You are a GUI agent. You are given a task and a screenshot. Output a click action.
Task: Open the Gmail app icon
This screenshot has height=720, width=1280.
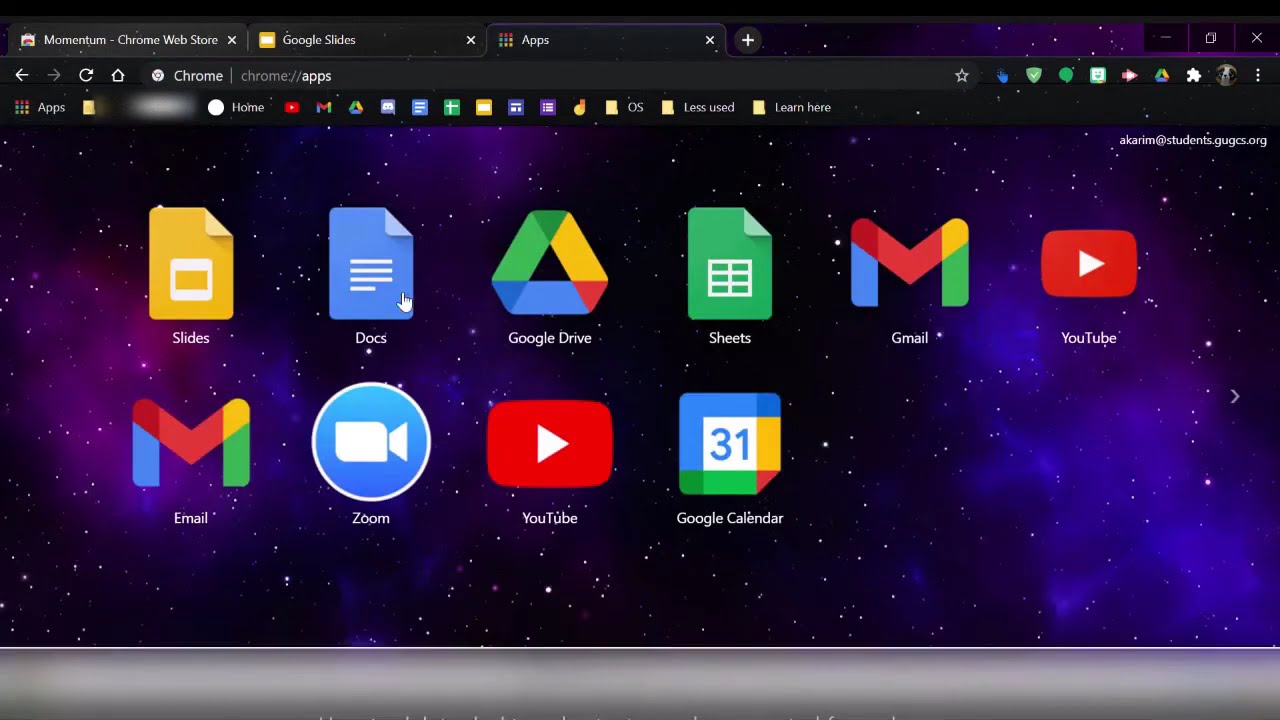pyautogui.click(x=910, y=263)
